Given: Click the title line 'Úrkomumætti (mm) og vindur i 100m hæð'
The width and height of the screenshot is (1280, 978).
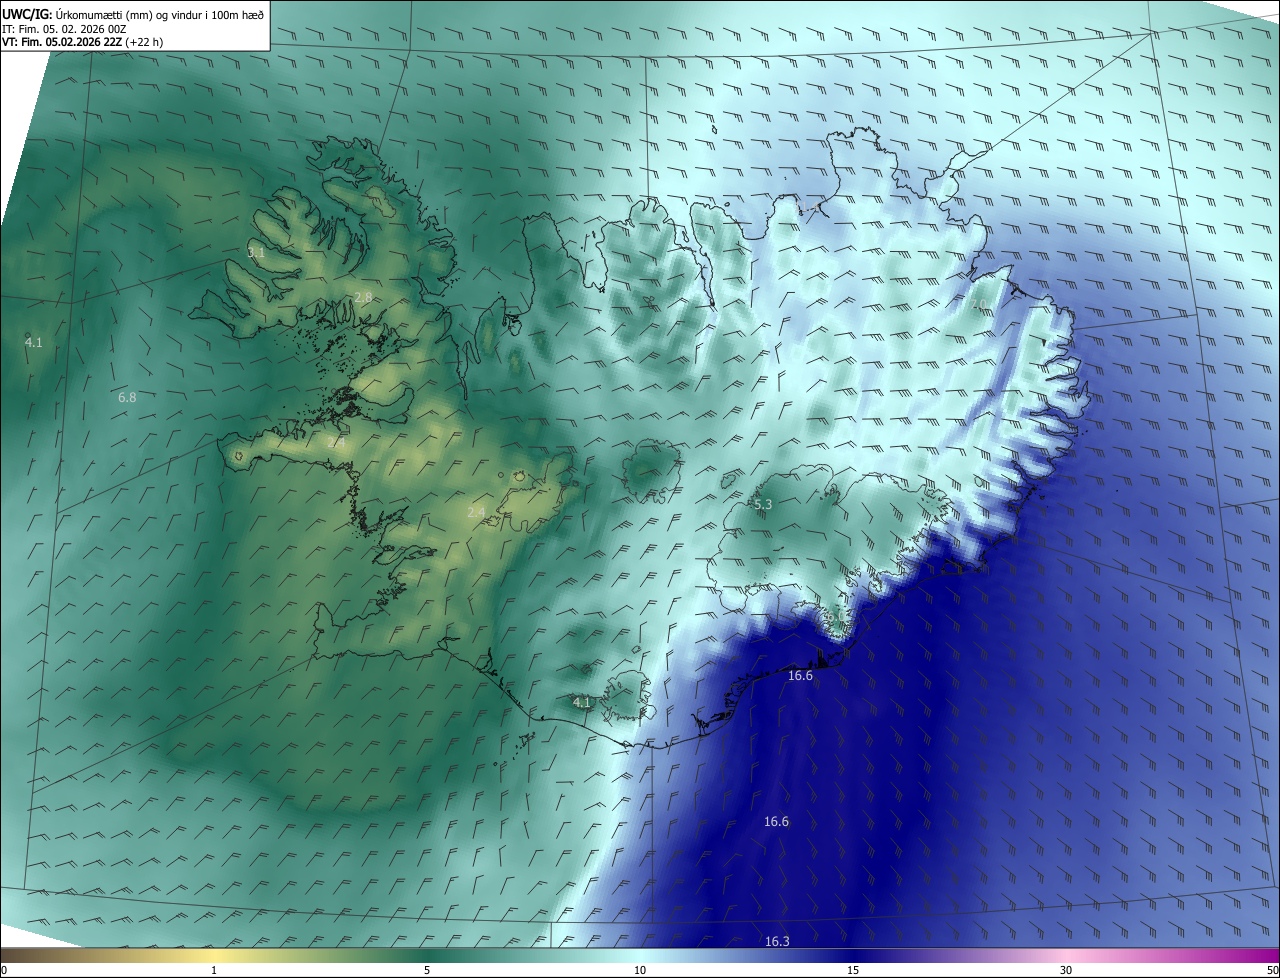Looking at the screenshot, I should [x=159, y=14].
